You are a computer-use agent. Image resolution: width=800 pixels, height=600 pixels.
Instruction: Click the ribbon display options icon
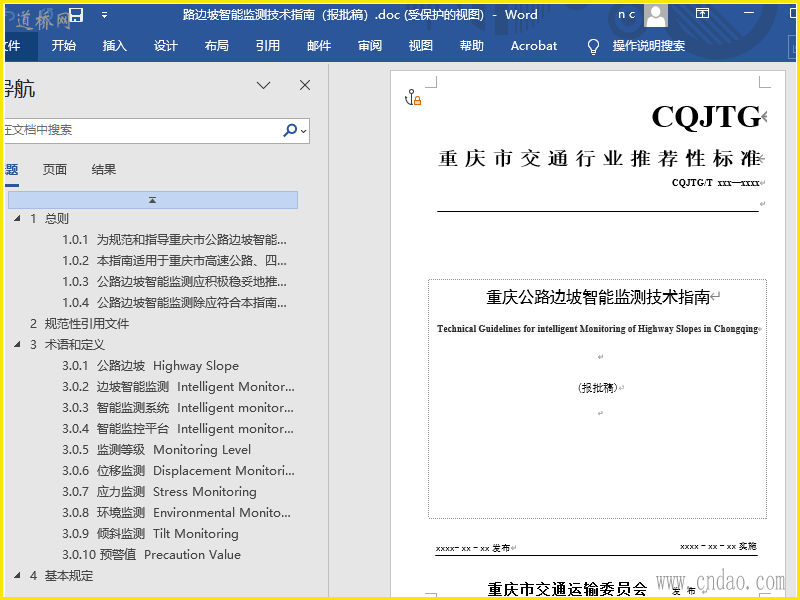point(703,15)
